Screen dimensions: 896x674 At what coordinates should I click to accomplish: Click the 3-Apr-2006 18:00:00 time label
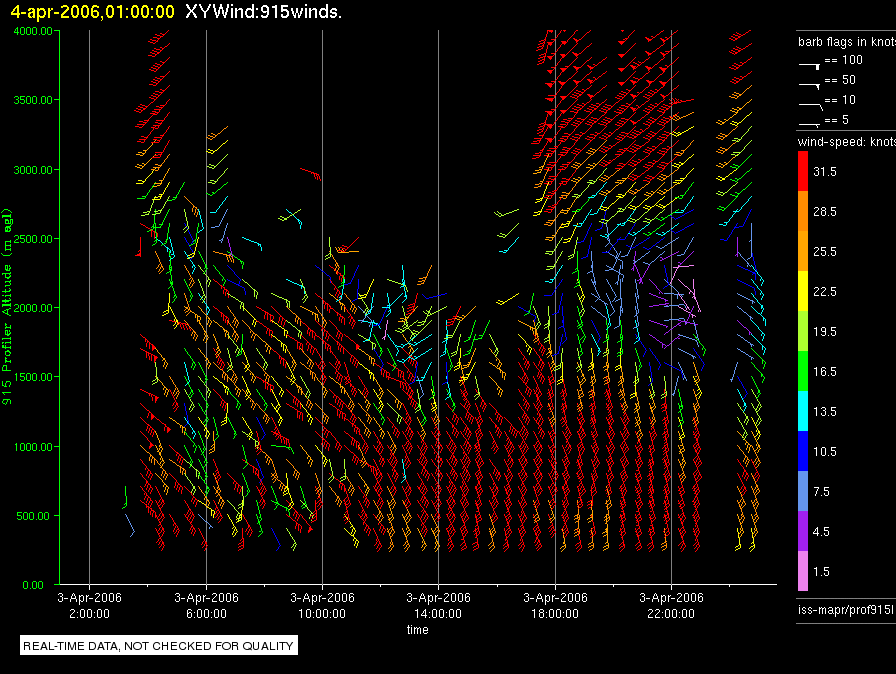[x=555, y=605]
